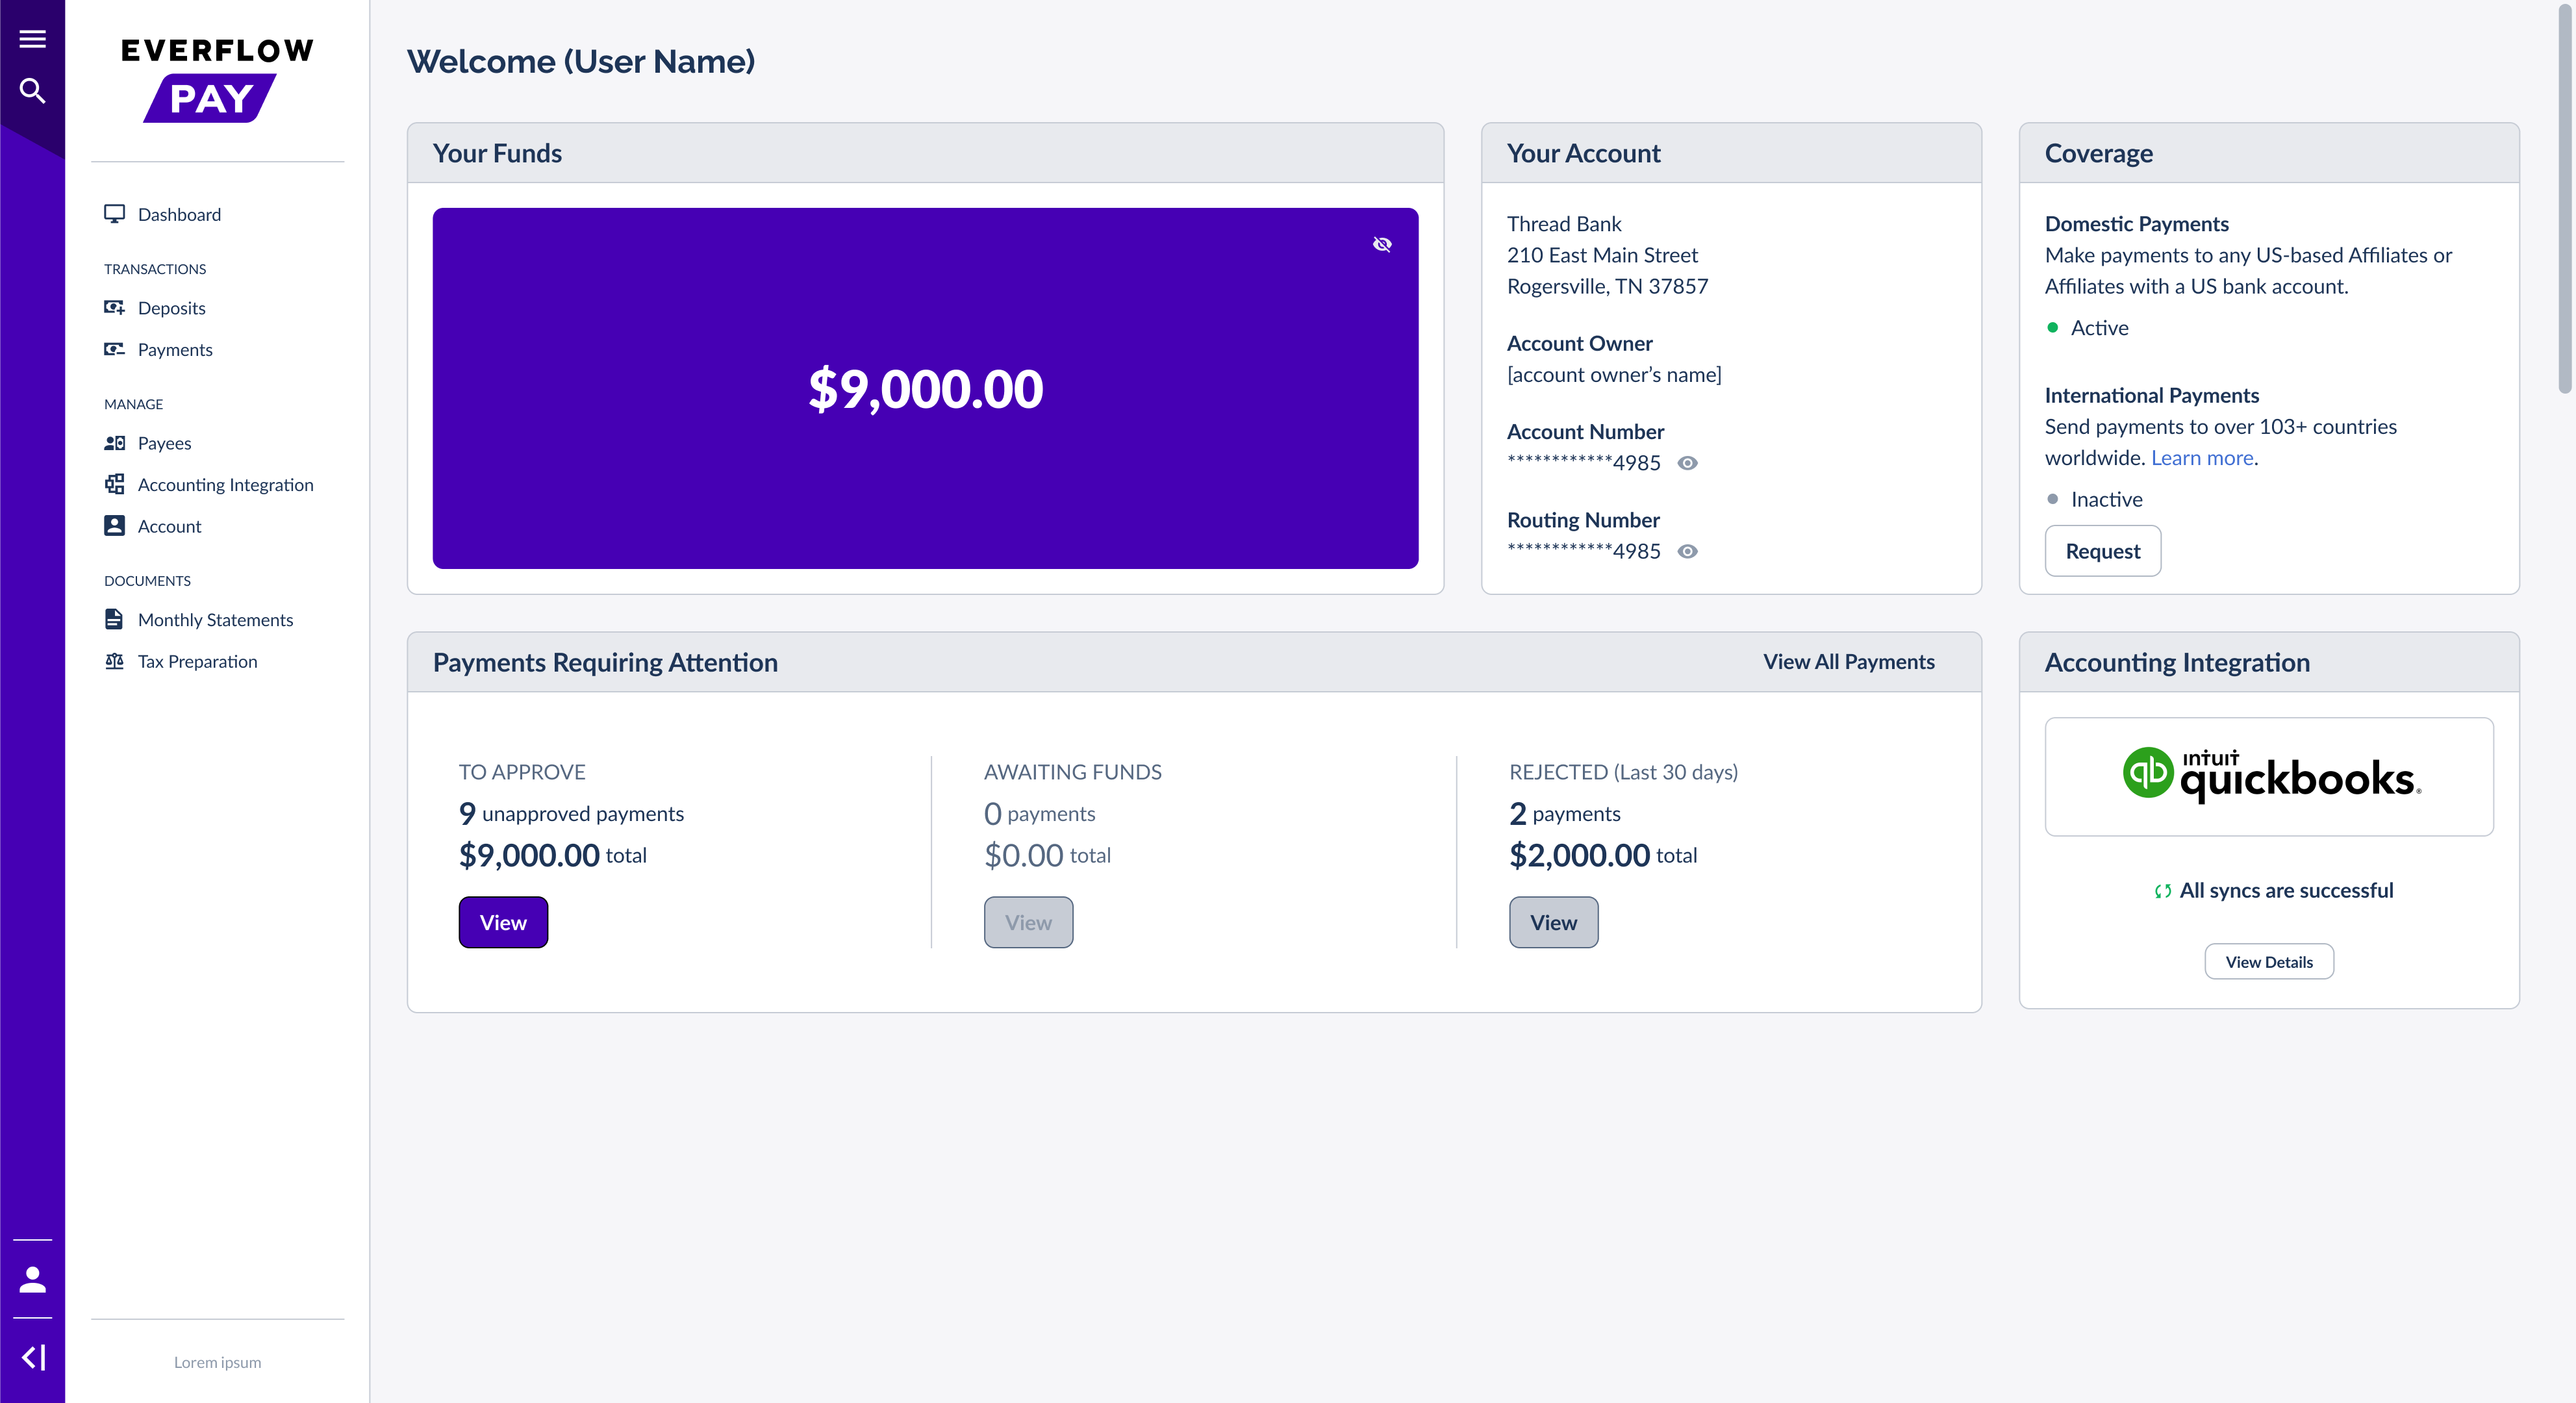
Task: Click the Account person-badge icon
Action: pyautogui.click(x=114, y=526)
